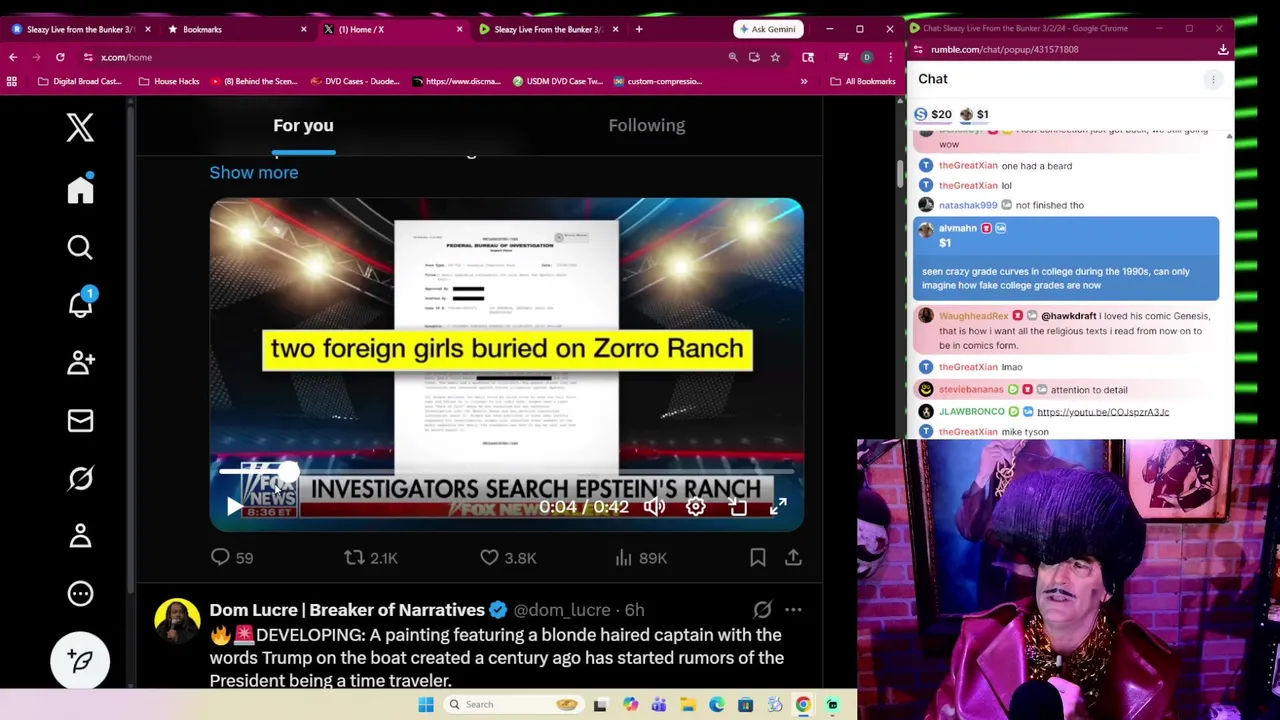Open Home in X sidebar

(80, 189)
